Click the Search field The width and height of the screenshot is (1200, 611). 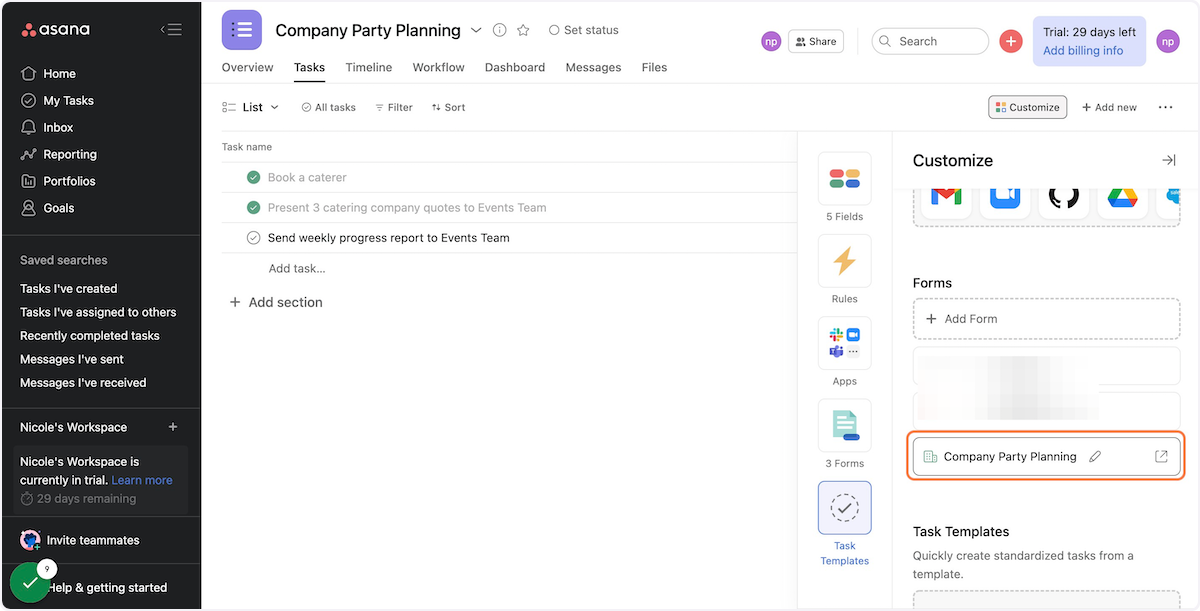930,41
